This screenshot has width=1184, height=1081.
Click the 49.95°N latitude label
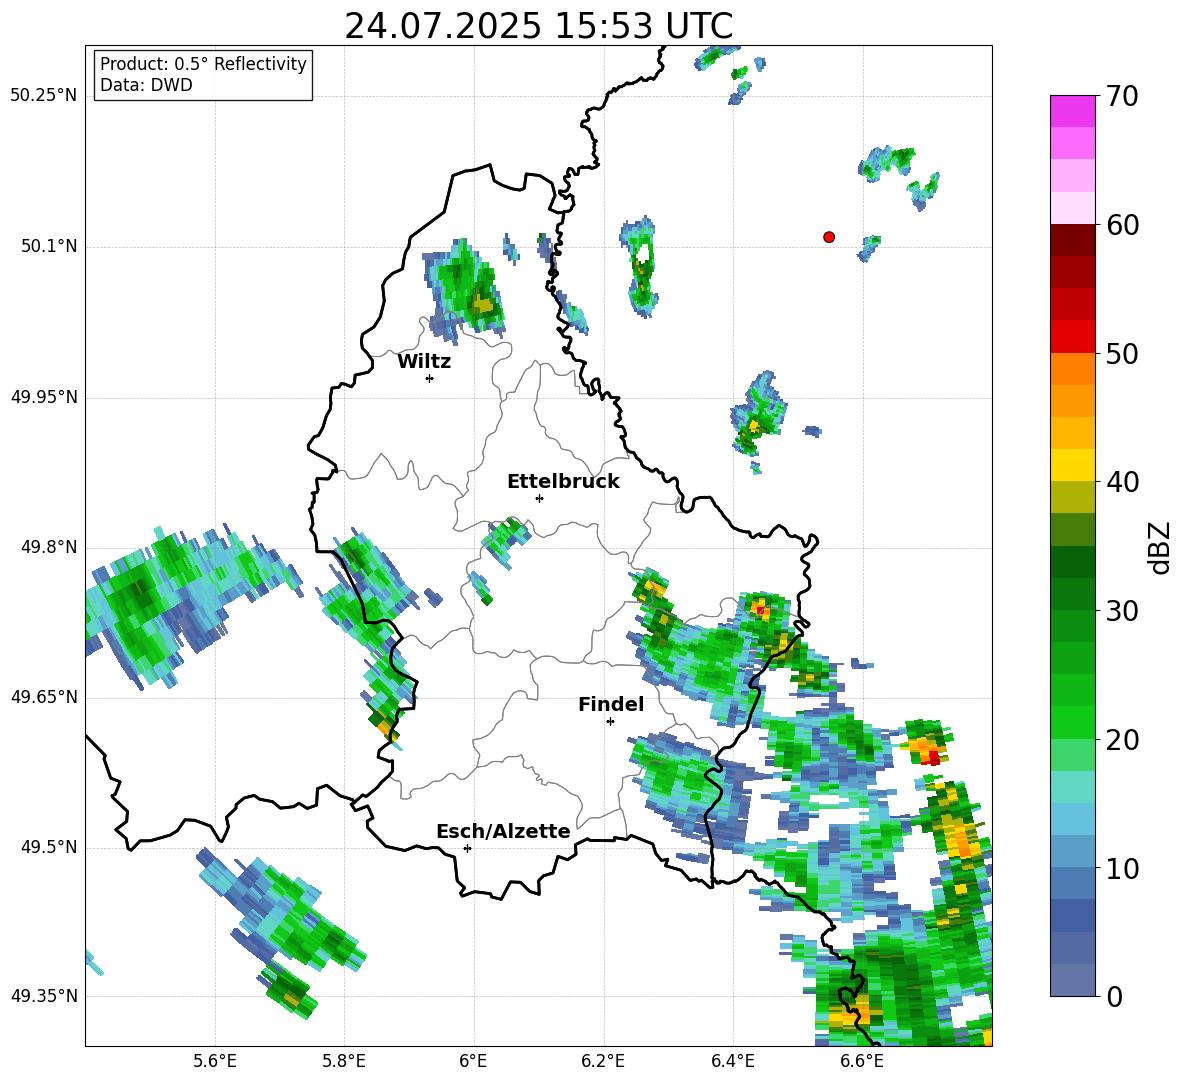pos(43,397)
